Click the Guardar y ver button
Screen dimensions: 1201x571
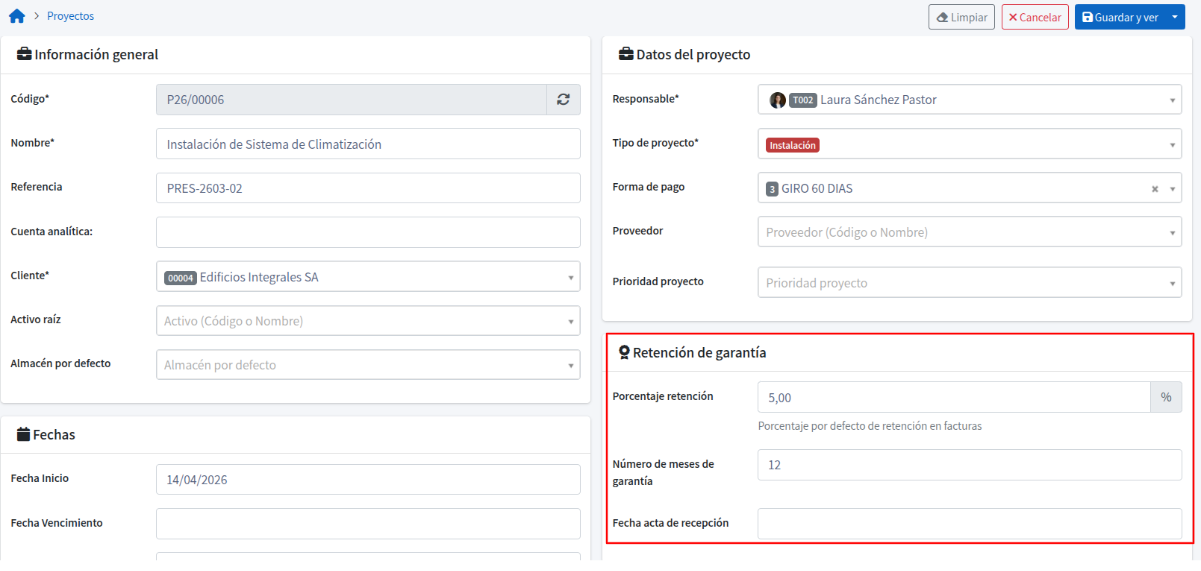pos(1119,18)
